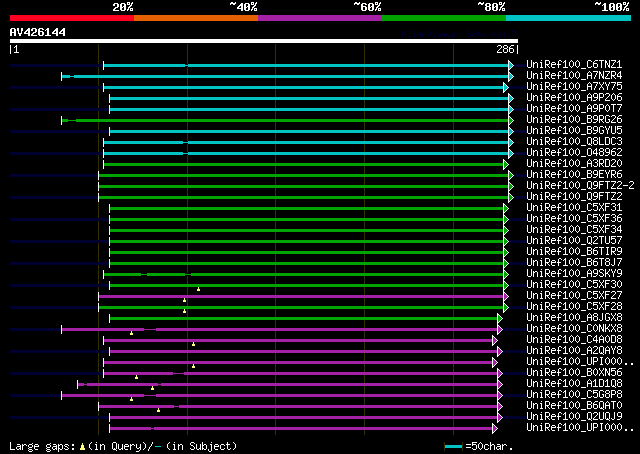Click the arrowhead ending the UniRef100_Q2UQJ9 alignment
The width and height of the screenshot is (640, 454).
point(500,417)
